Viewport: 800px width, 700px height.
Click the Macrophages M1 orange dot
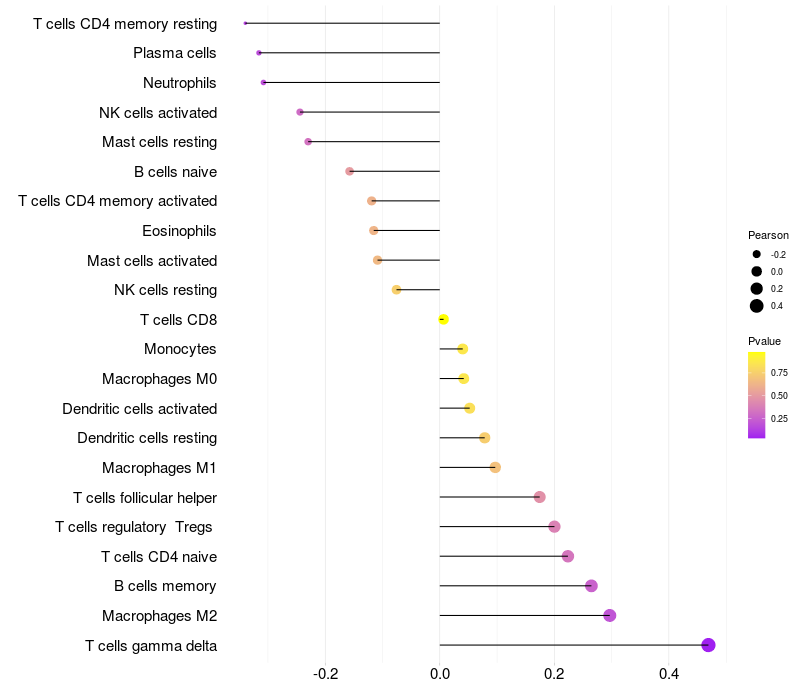495,467
